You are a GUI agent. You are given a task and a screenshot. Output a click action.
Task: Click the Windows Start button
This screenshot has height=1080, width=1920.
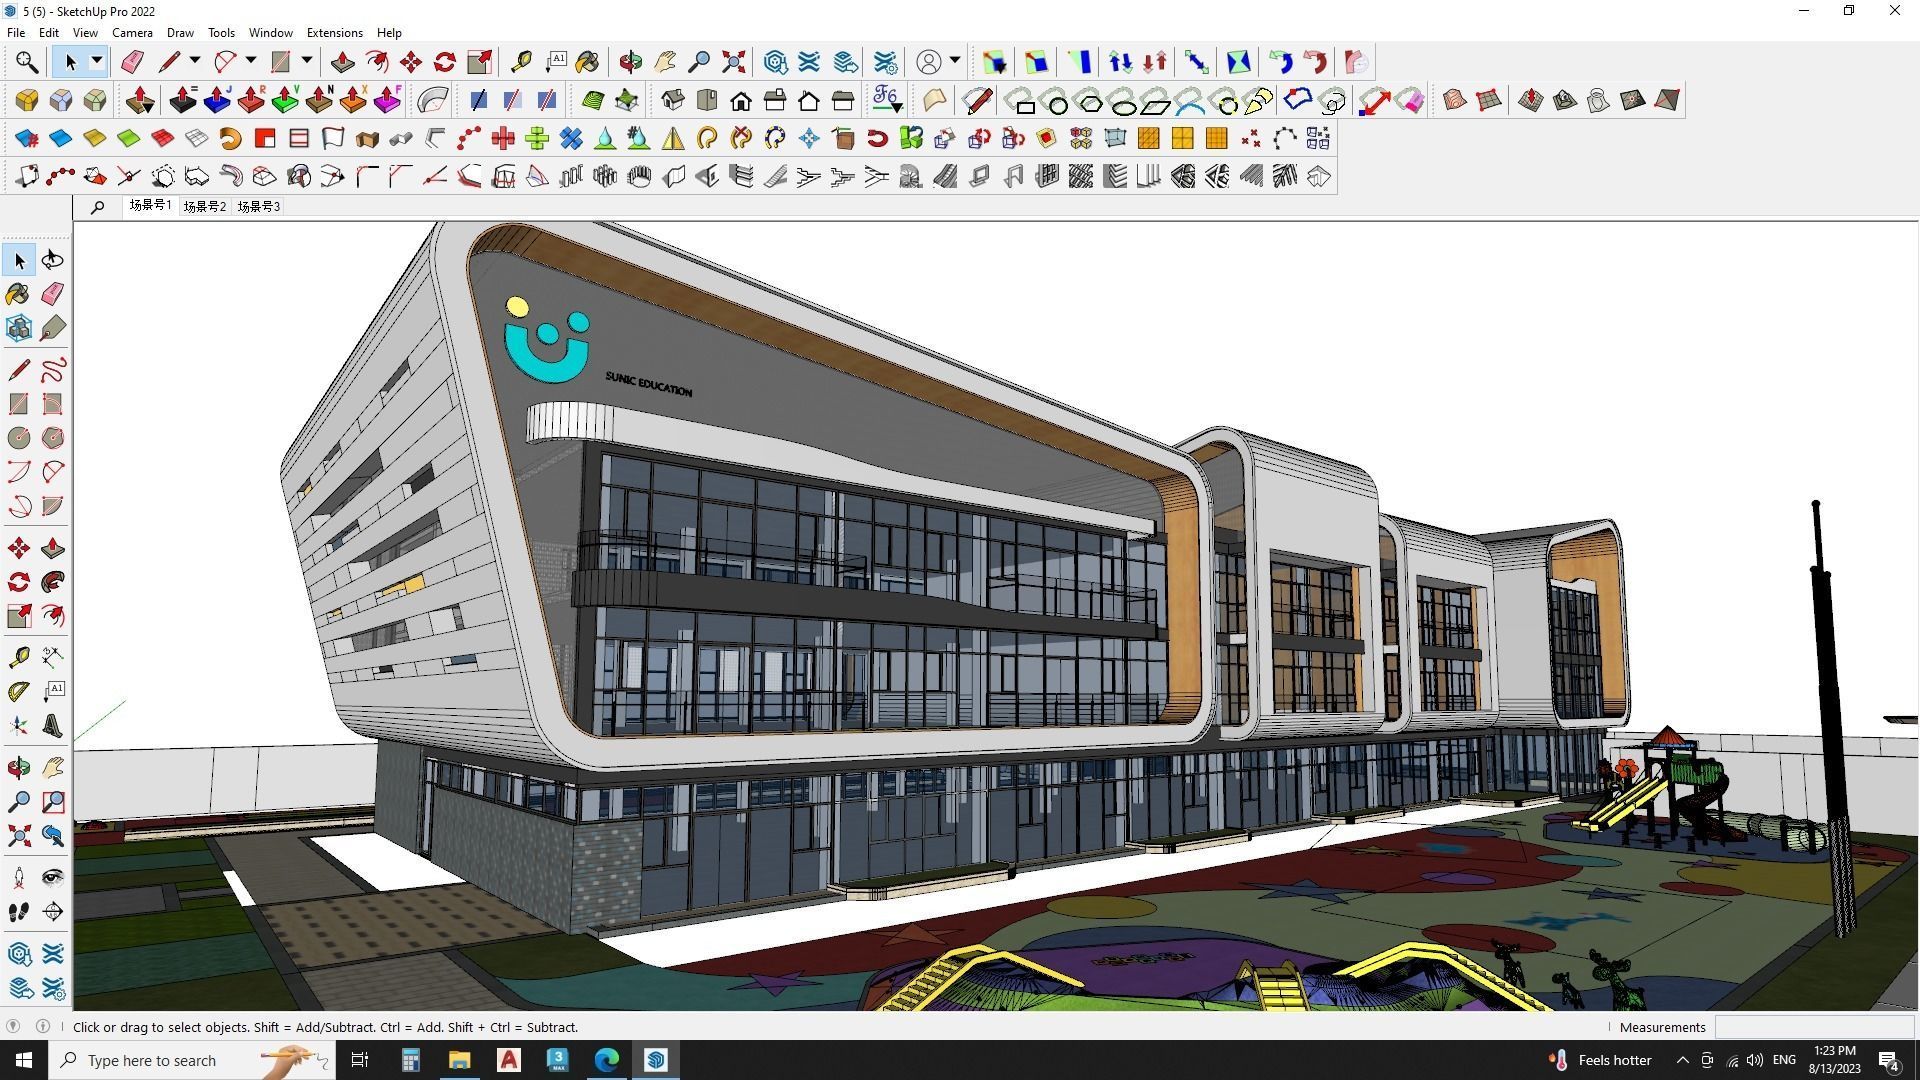click(x=24, y=1060)
